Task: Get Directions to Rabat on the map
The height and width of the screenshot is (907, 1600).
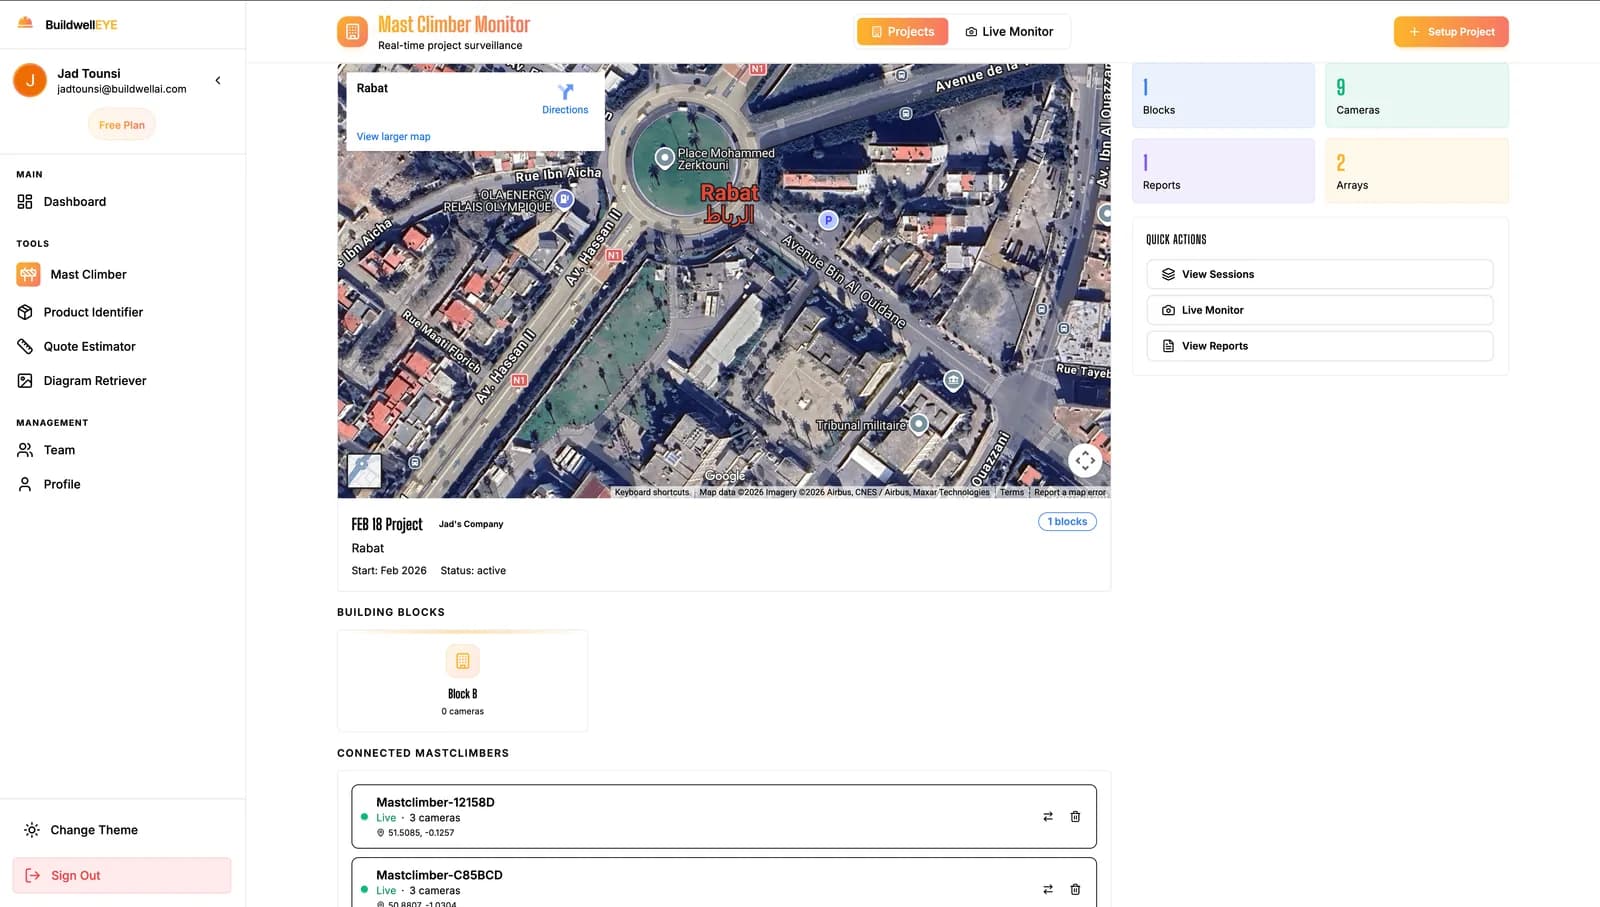Action: tap(565, 99)
